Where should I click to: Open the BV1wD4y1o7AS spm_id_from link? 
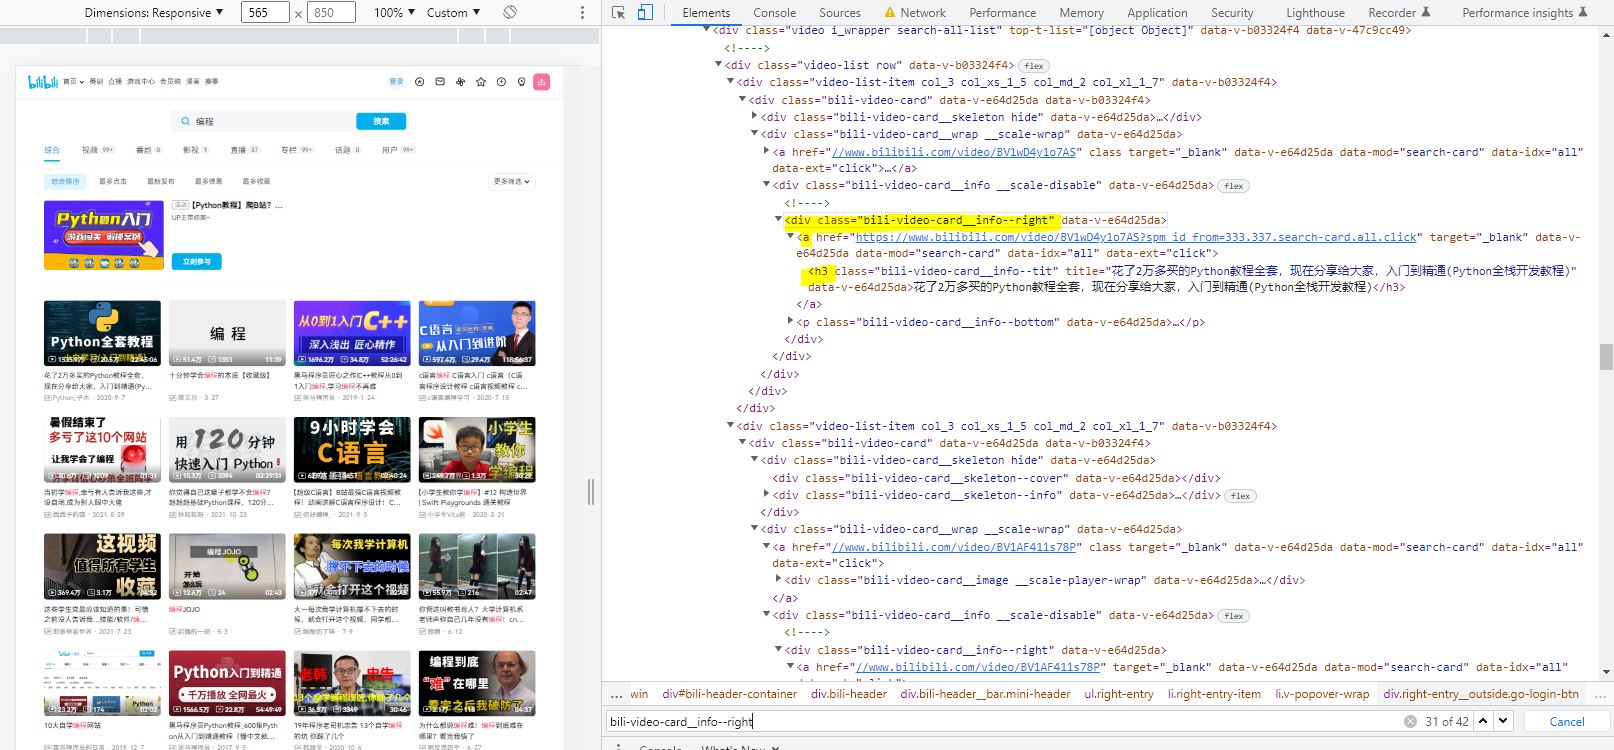(x=1136, y=237)
